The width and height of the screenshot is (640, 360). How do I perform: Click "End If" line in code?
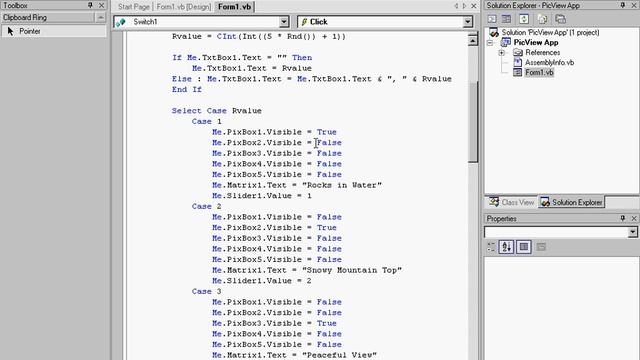pos(187,90)
